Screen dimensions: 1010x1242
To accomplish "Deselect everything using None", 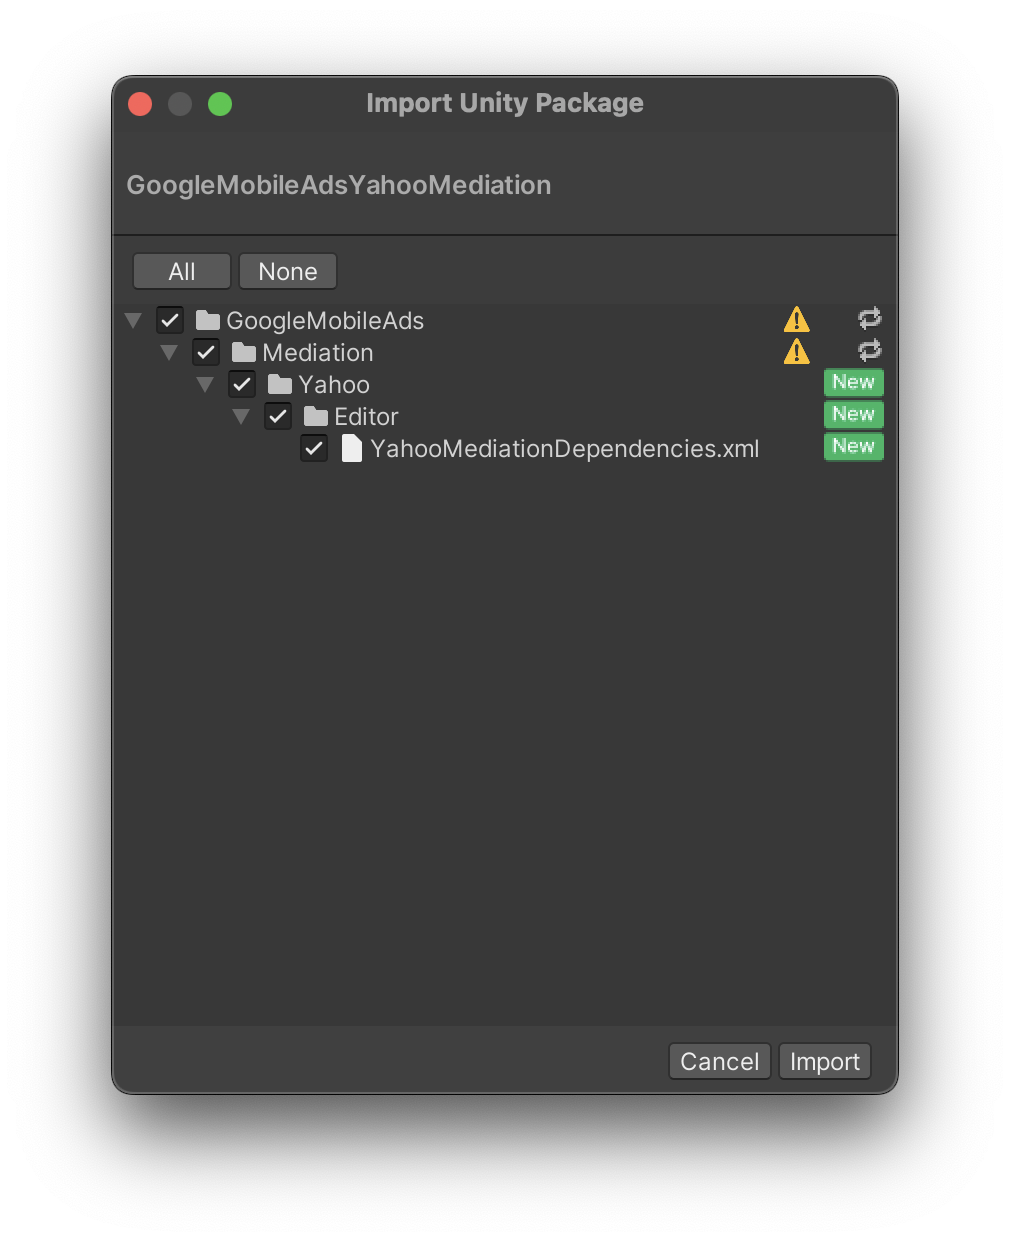I will 288,271.
